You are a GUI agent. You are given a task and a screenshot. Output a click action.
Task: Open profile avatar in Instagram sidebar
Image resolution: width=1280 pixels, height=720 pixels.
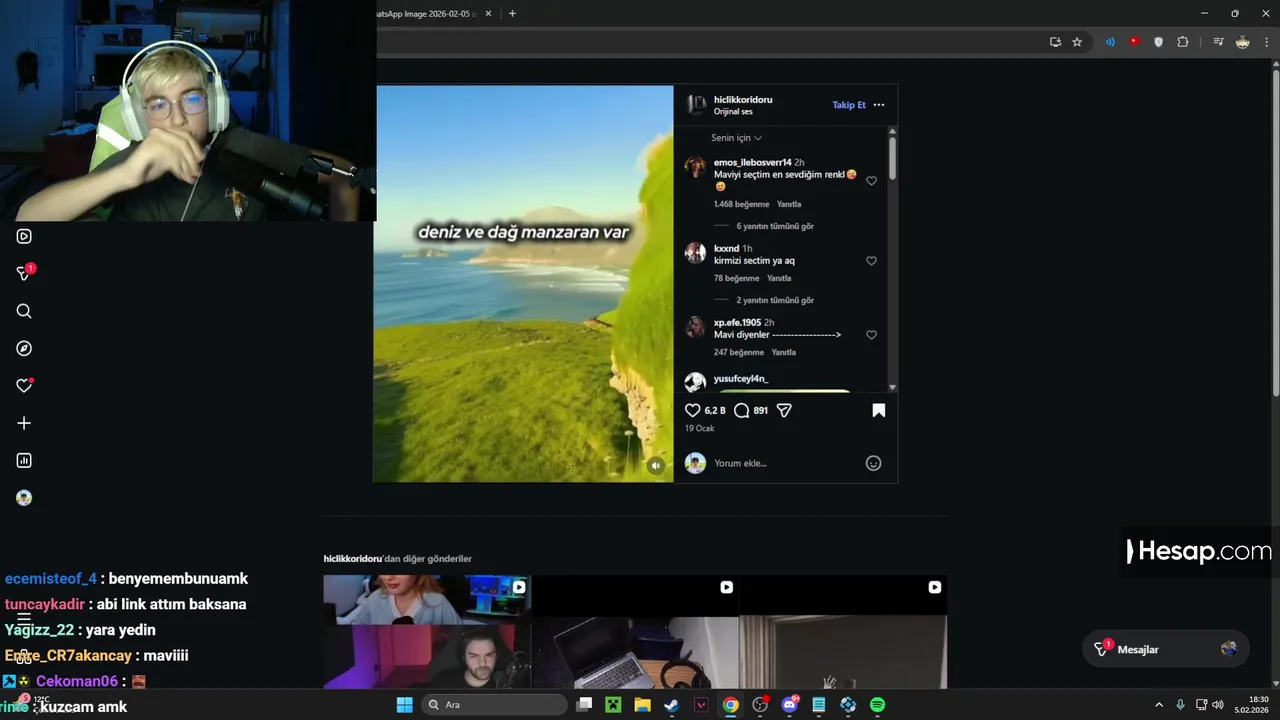click(24, 498)
